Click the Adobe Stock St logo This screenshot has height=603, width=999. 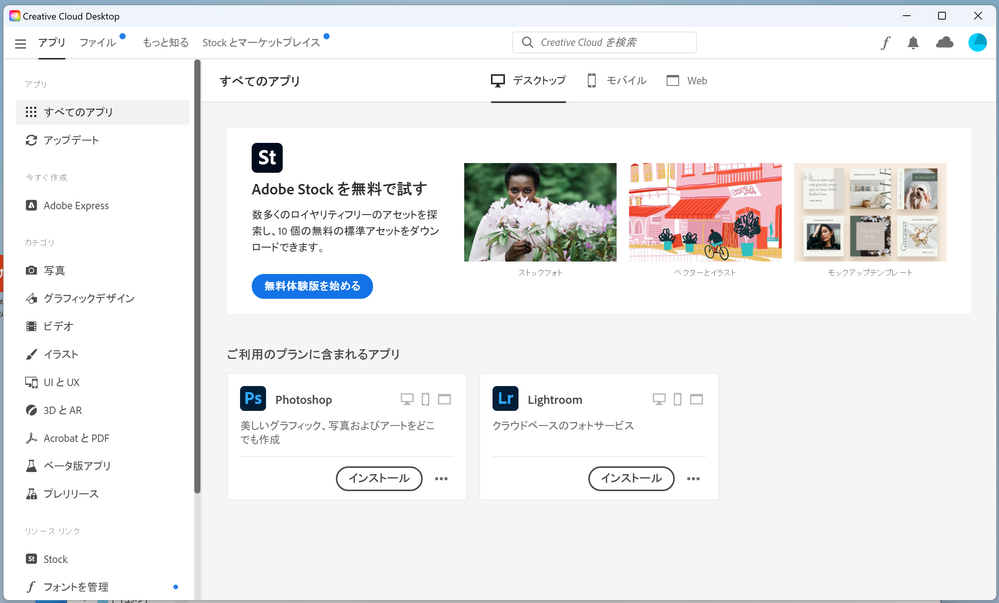click(x=267, y=157)
